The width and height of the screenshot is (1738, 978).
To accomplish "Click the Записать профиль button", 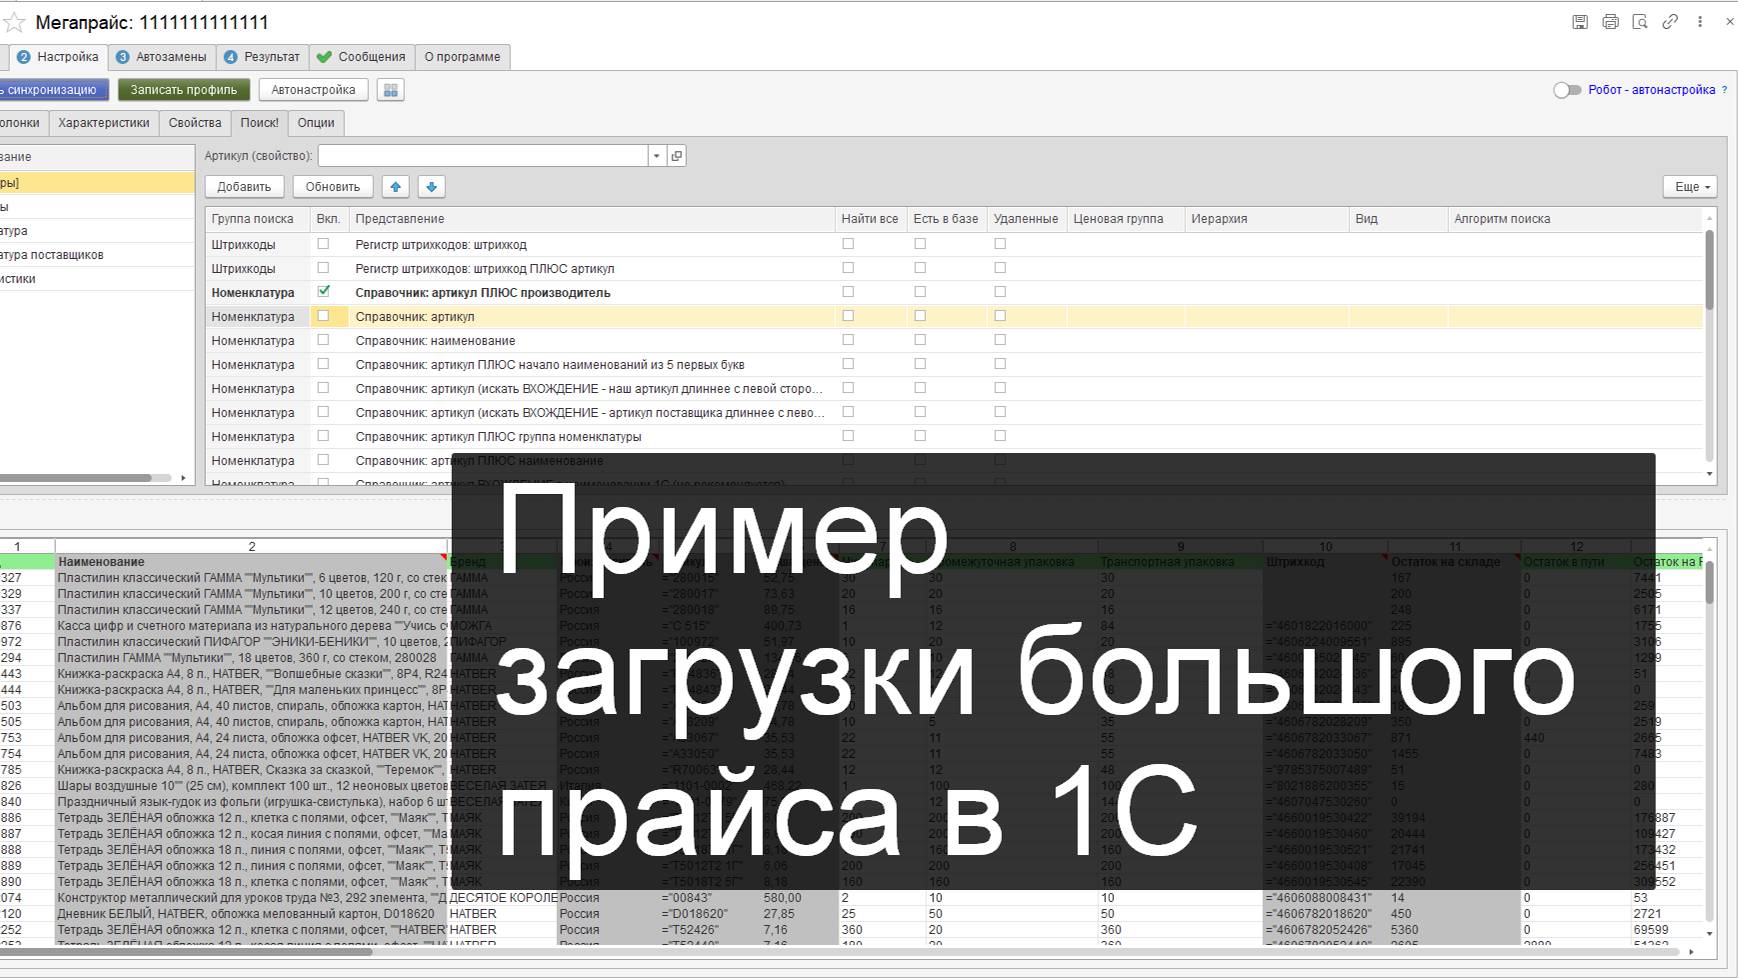I will [x=184, y=90].
